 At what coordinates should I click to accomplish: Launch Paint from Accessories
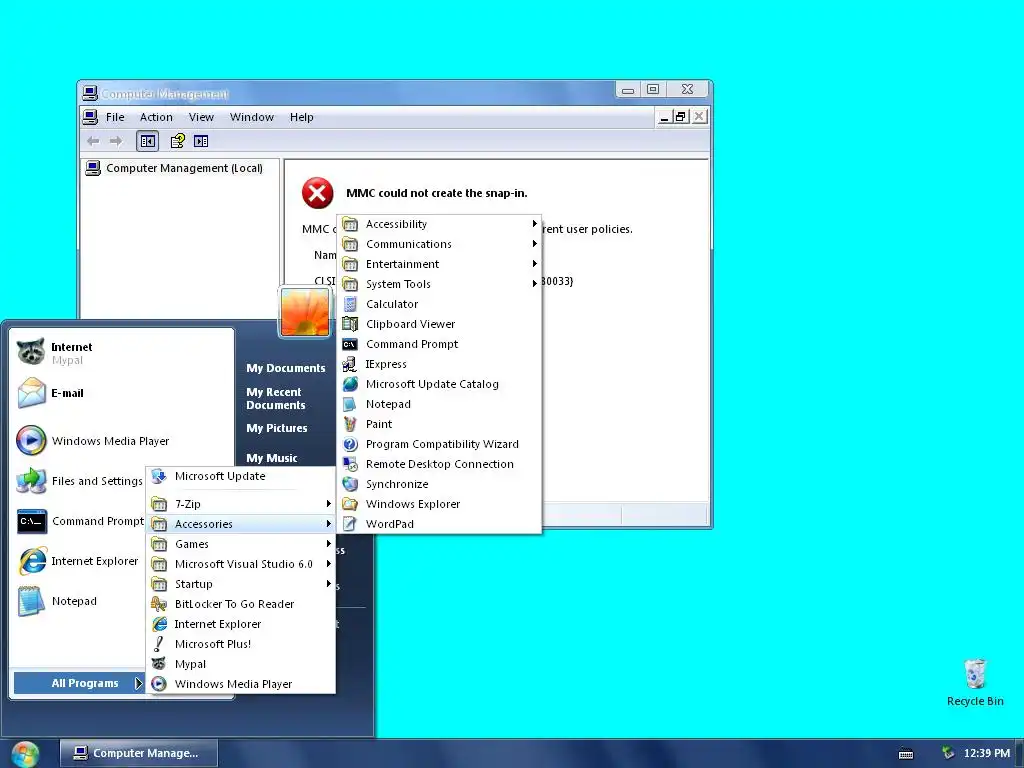(439, 424)
